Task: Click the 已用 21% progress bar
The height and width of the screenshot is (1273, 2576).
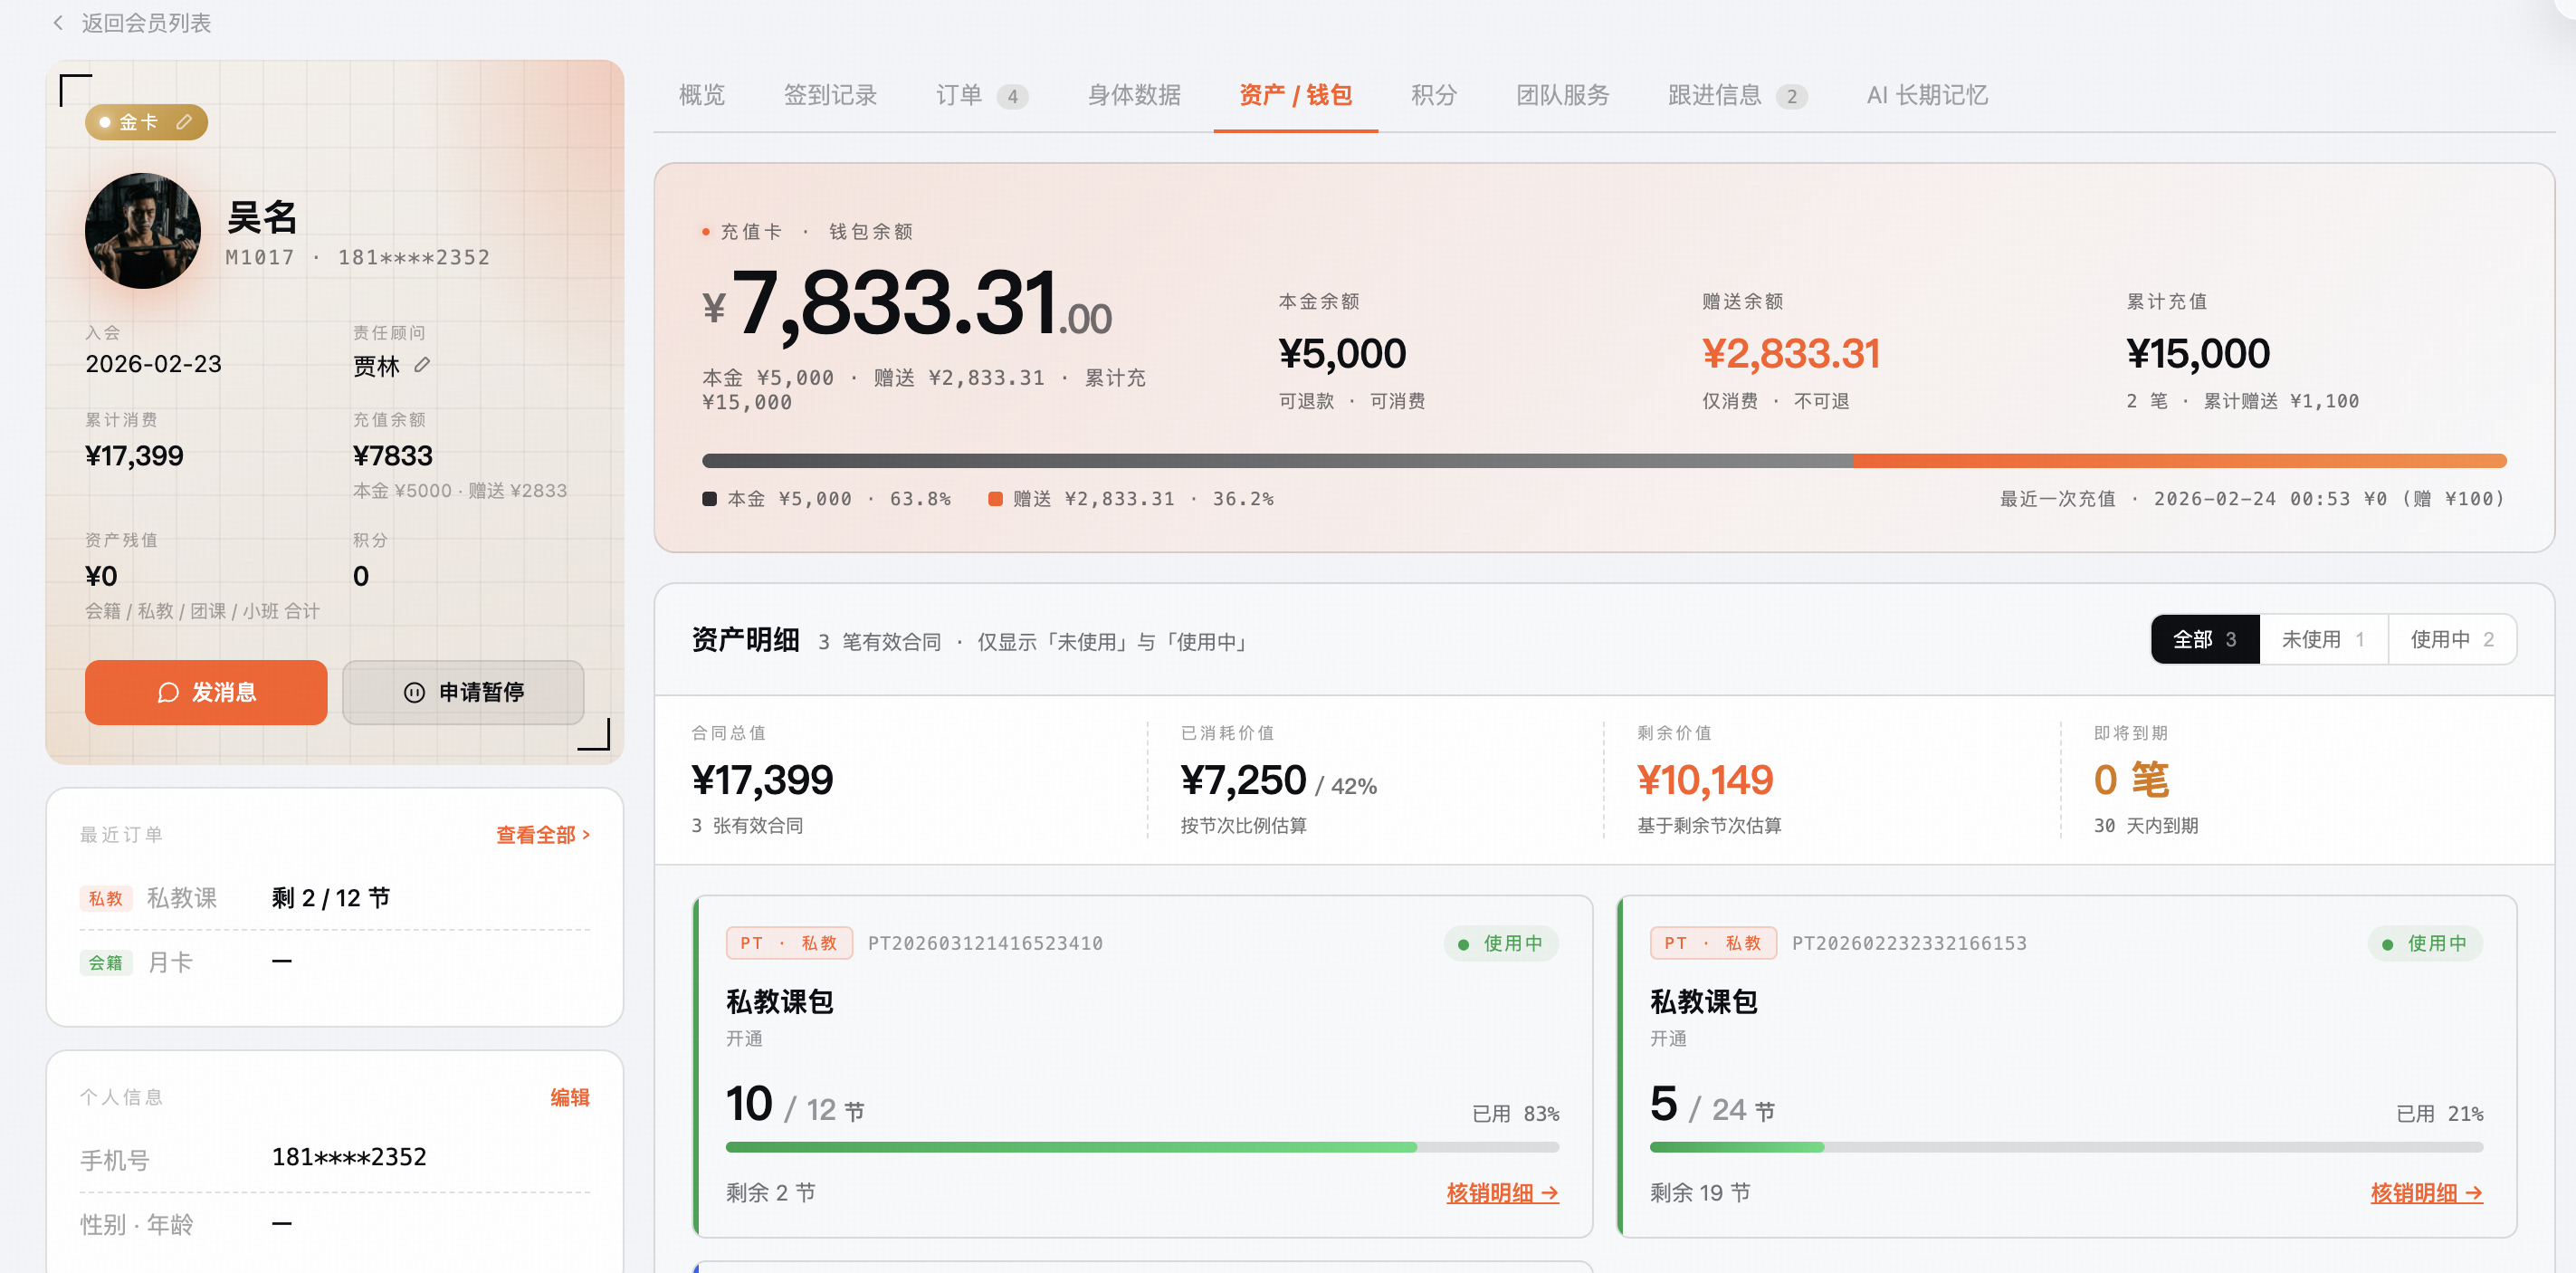Action: pos(2066,1147)
